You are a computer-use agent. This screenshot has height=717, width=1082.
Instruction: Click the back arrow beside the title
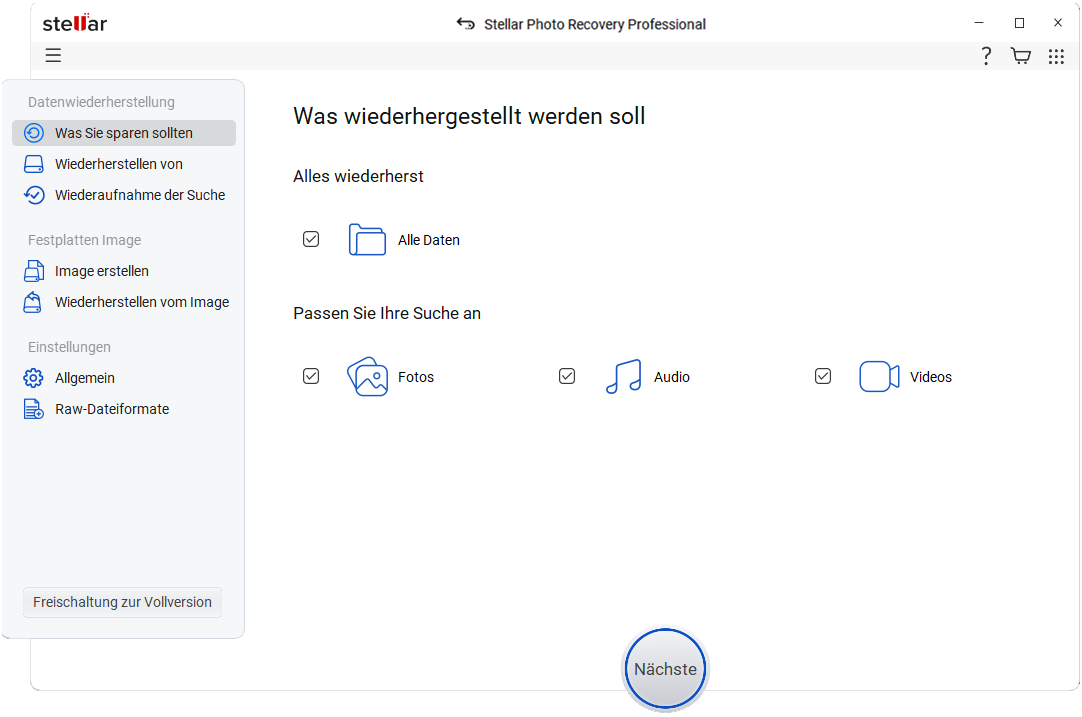point(466,23)
